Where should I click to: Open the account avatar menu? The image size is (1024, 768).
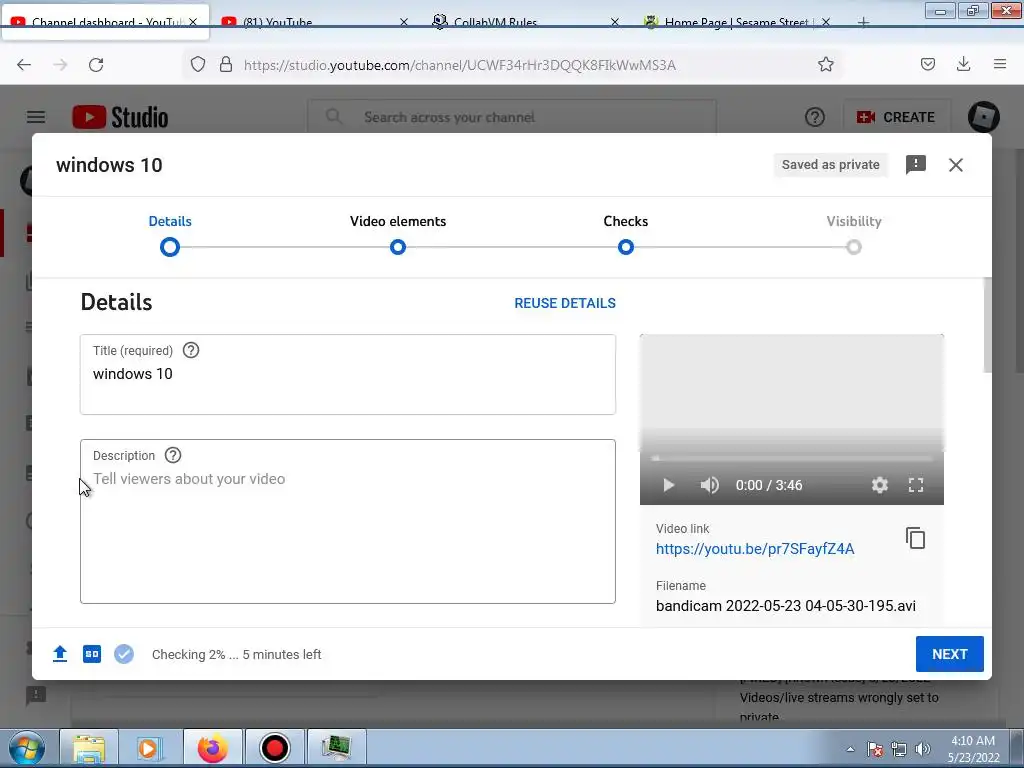(x=984, y=118)
